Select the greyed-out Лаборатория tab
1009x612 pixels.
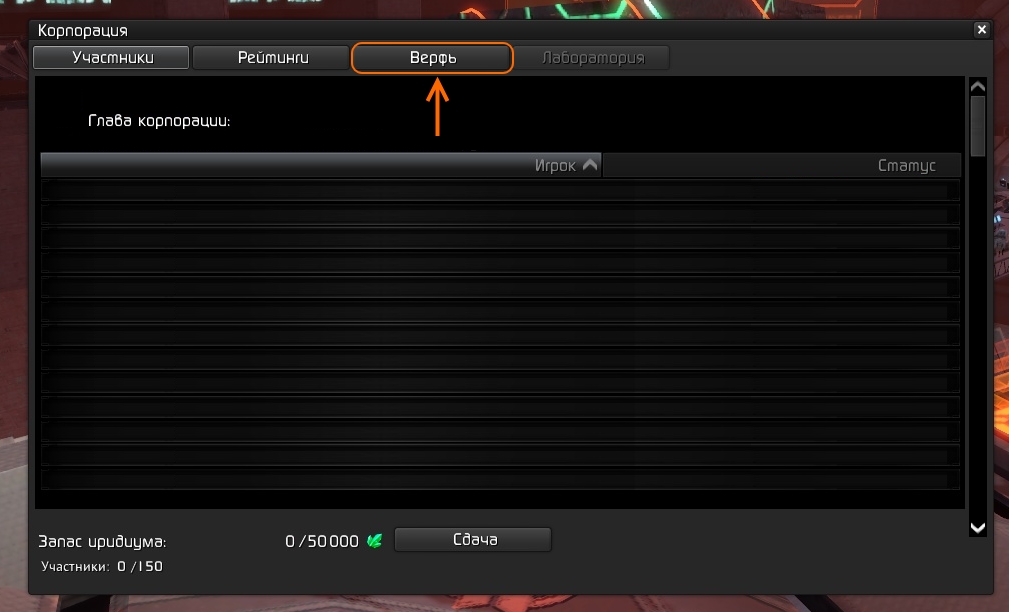pyautogui.click(x=592, y=58)
